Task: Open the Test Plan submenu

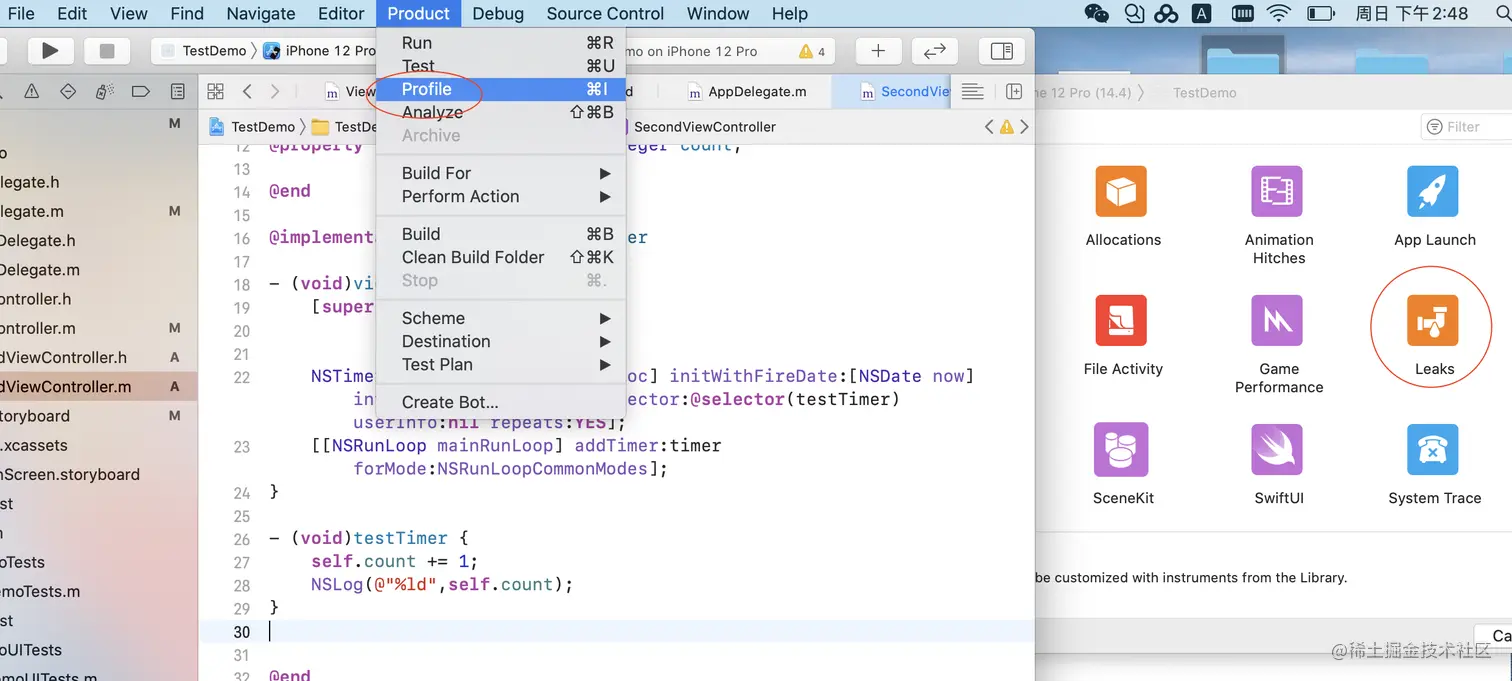Action: click(500, 364)
